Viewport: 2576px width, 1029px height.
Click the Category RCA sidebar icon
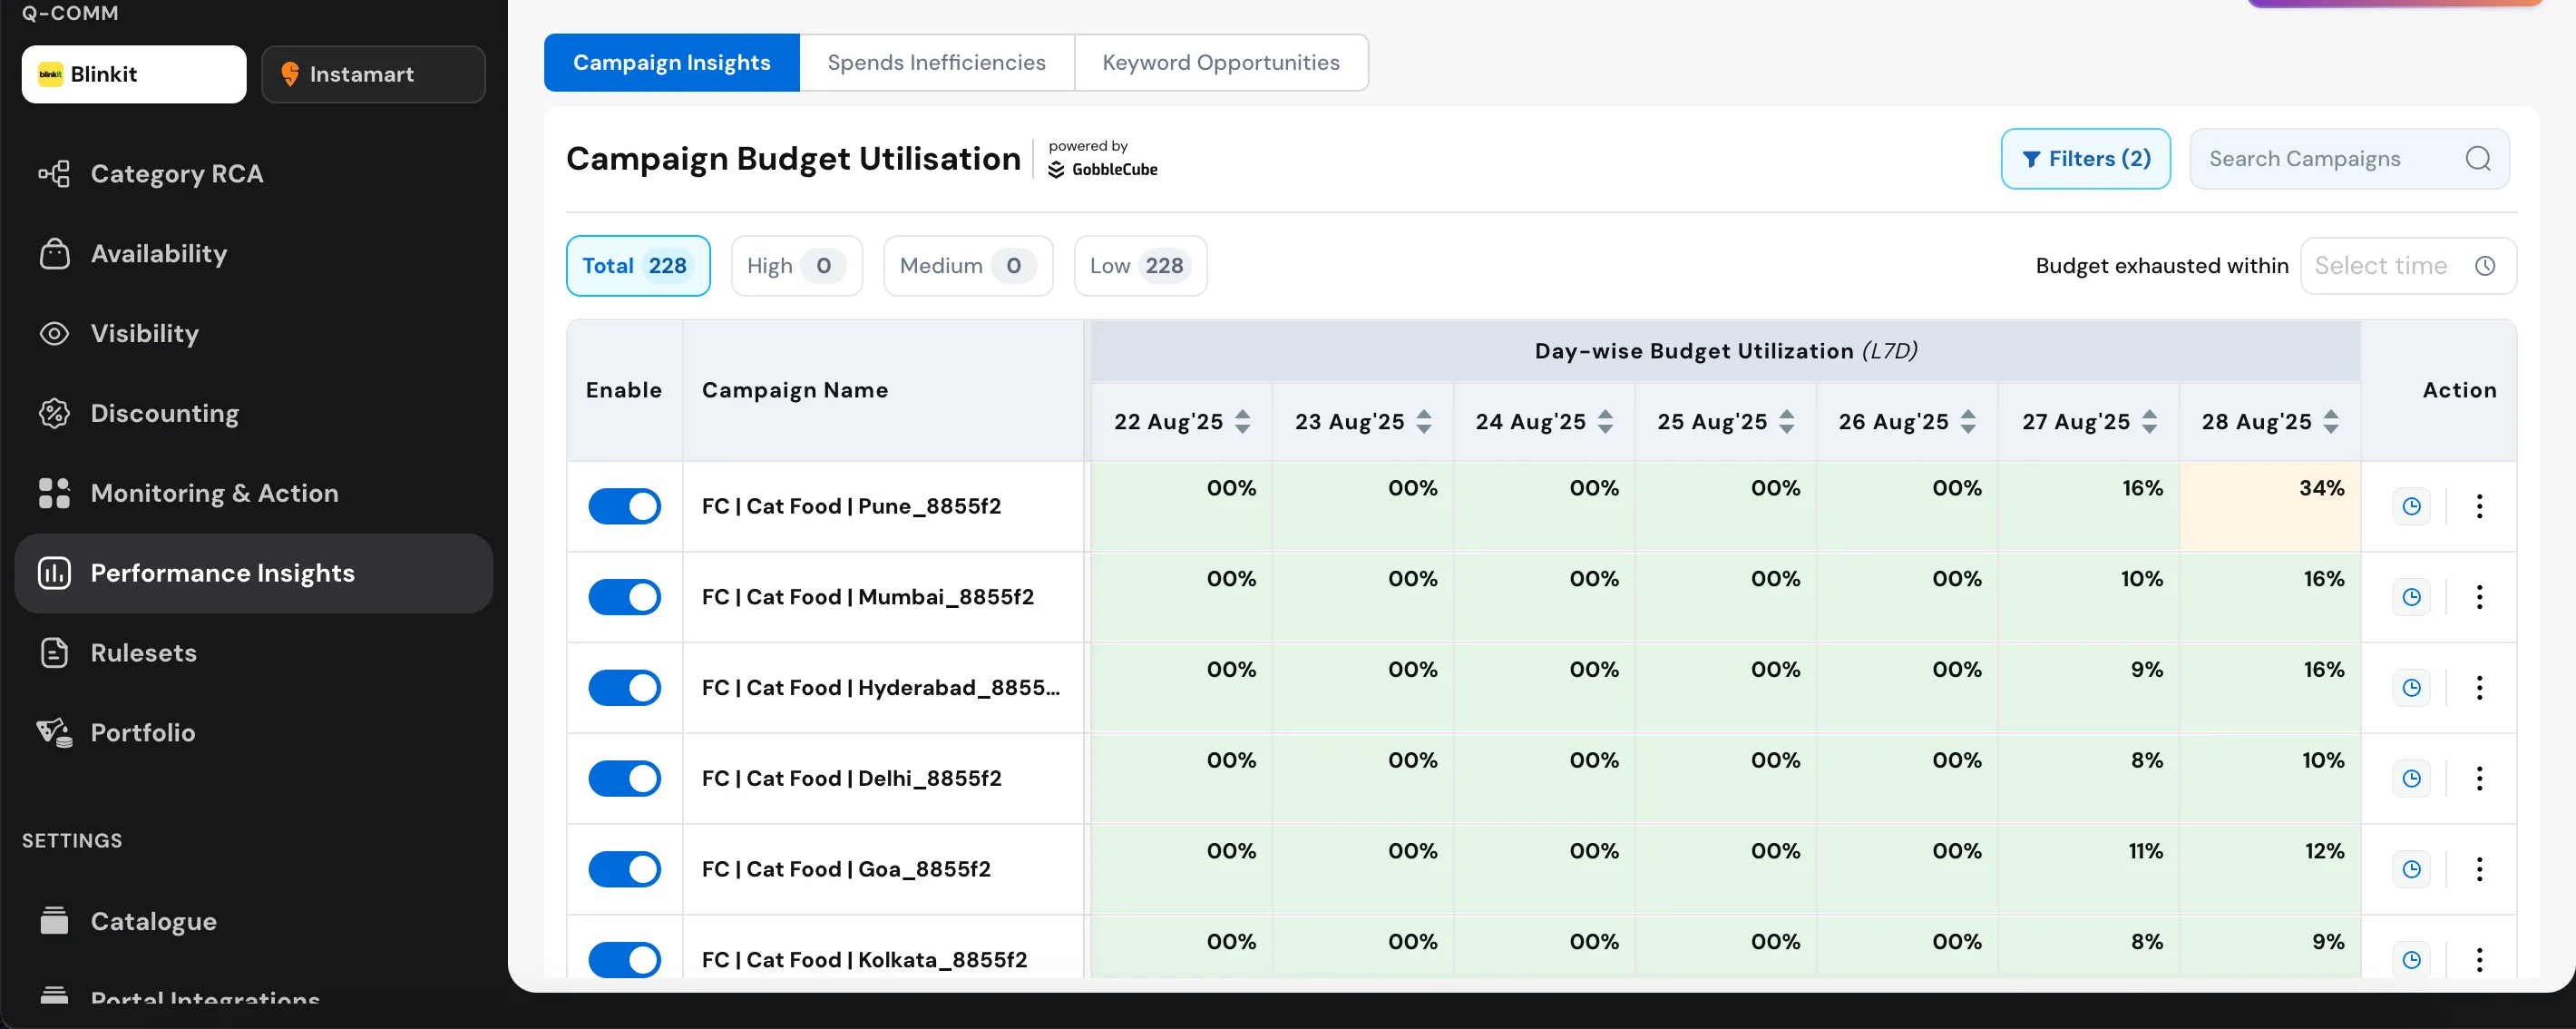tap(54, 174)
